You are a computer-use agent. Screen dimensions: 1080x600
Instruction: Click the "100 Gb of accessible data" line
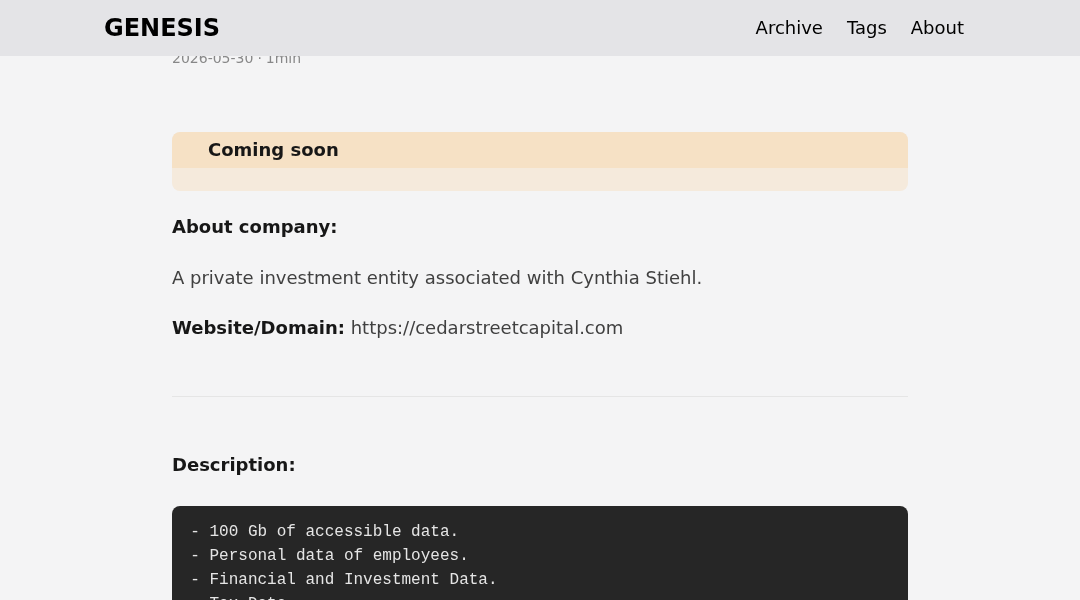click(x=324, y=531)
